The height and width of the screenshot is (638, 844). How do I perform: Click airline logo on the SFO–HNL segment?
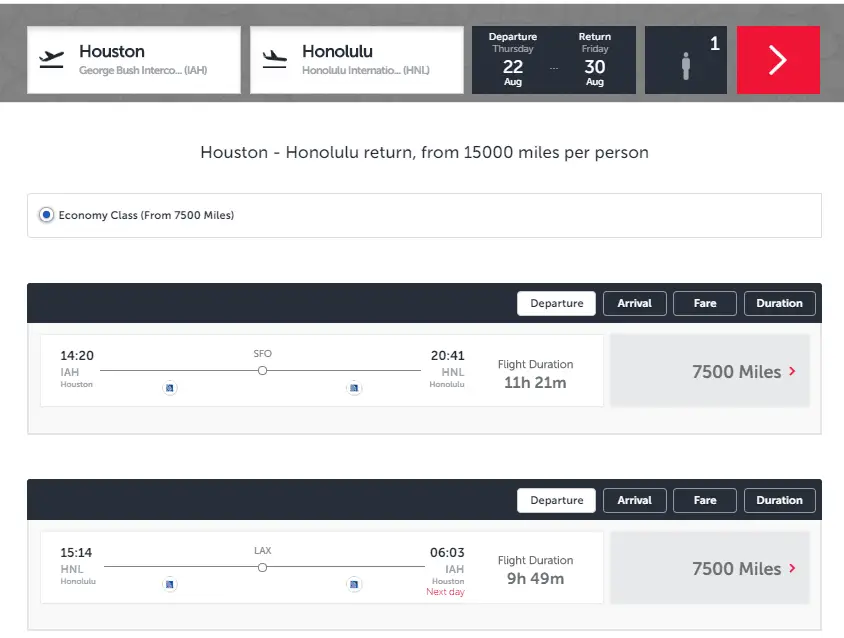click(354, 388)
